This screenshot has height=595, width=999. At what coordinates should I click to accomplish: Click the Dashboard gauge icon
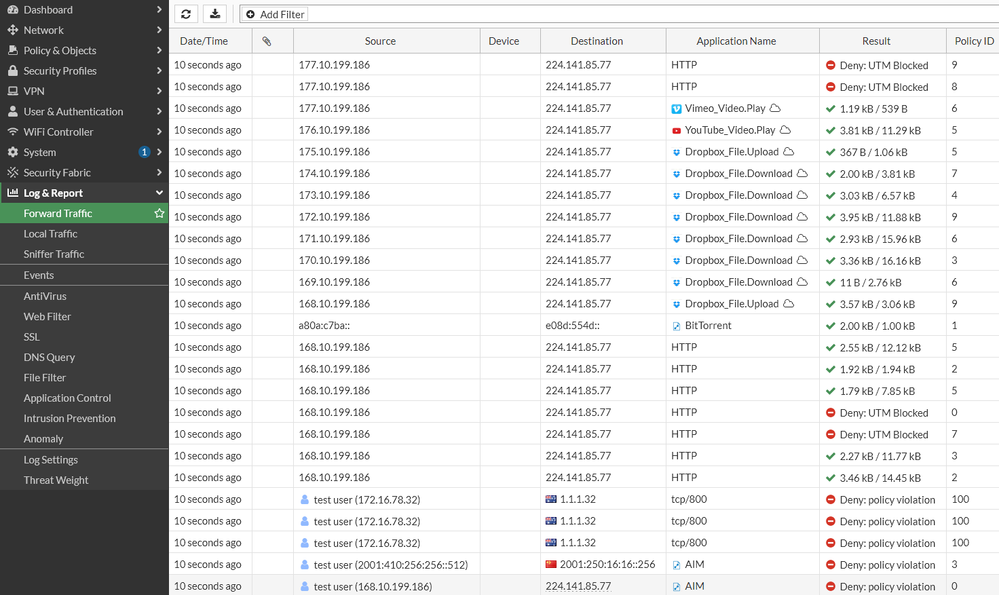(x=13, y=10)
